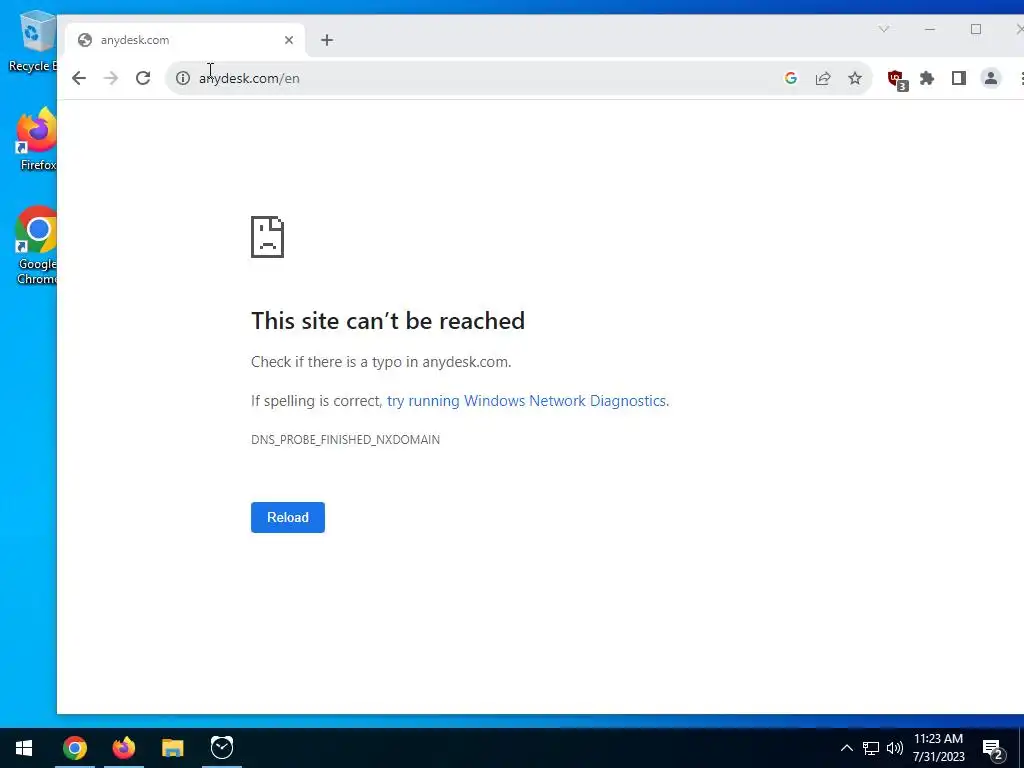
Task: Open the Extensions puzzle icon
Action: [927, 78]
